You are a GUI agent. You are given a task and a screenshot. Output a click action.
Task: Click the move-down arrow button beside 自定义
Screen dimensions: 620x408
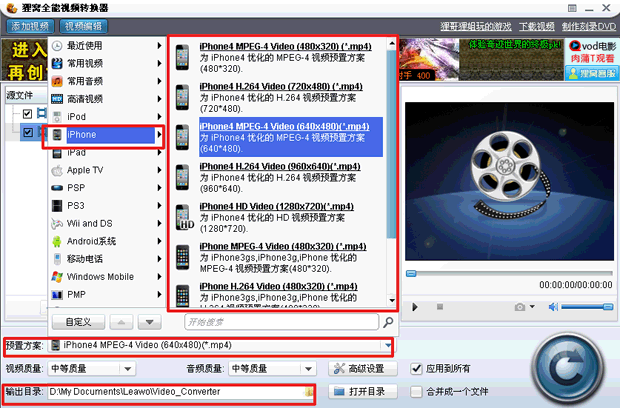(x=149, y=322)
